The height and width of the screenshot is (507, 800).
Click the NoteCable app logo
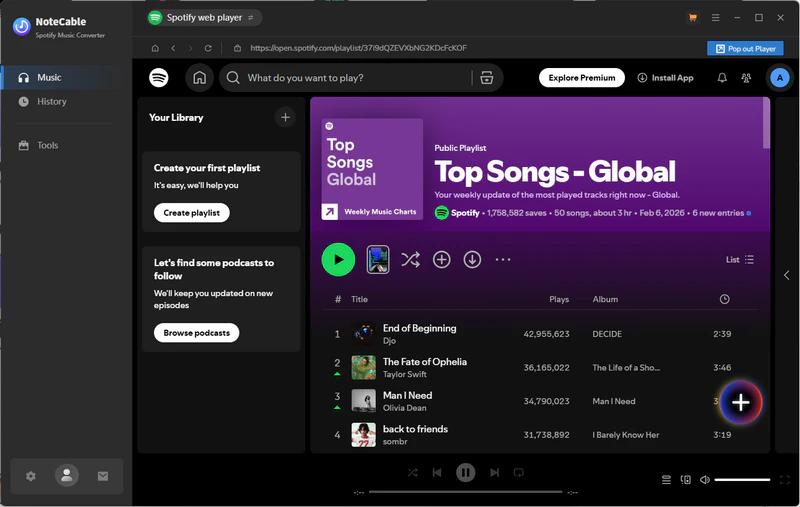[x=21, y=26]
